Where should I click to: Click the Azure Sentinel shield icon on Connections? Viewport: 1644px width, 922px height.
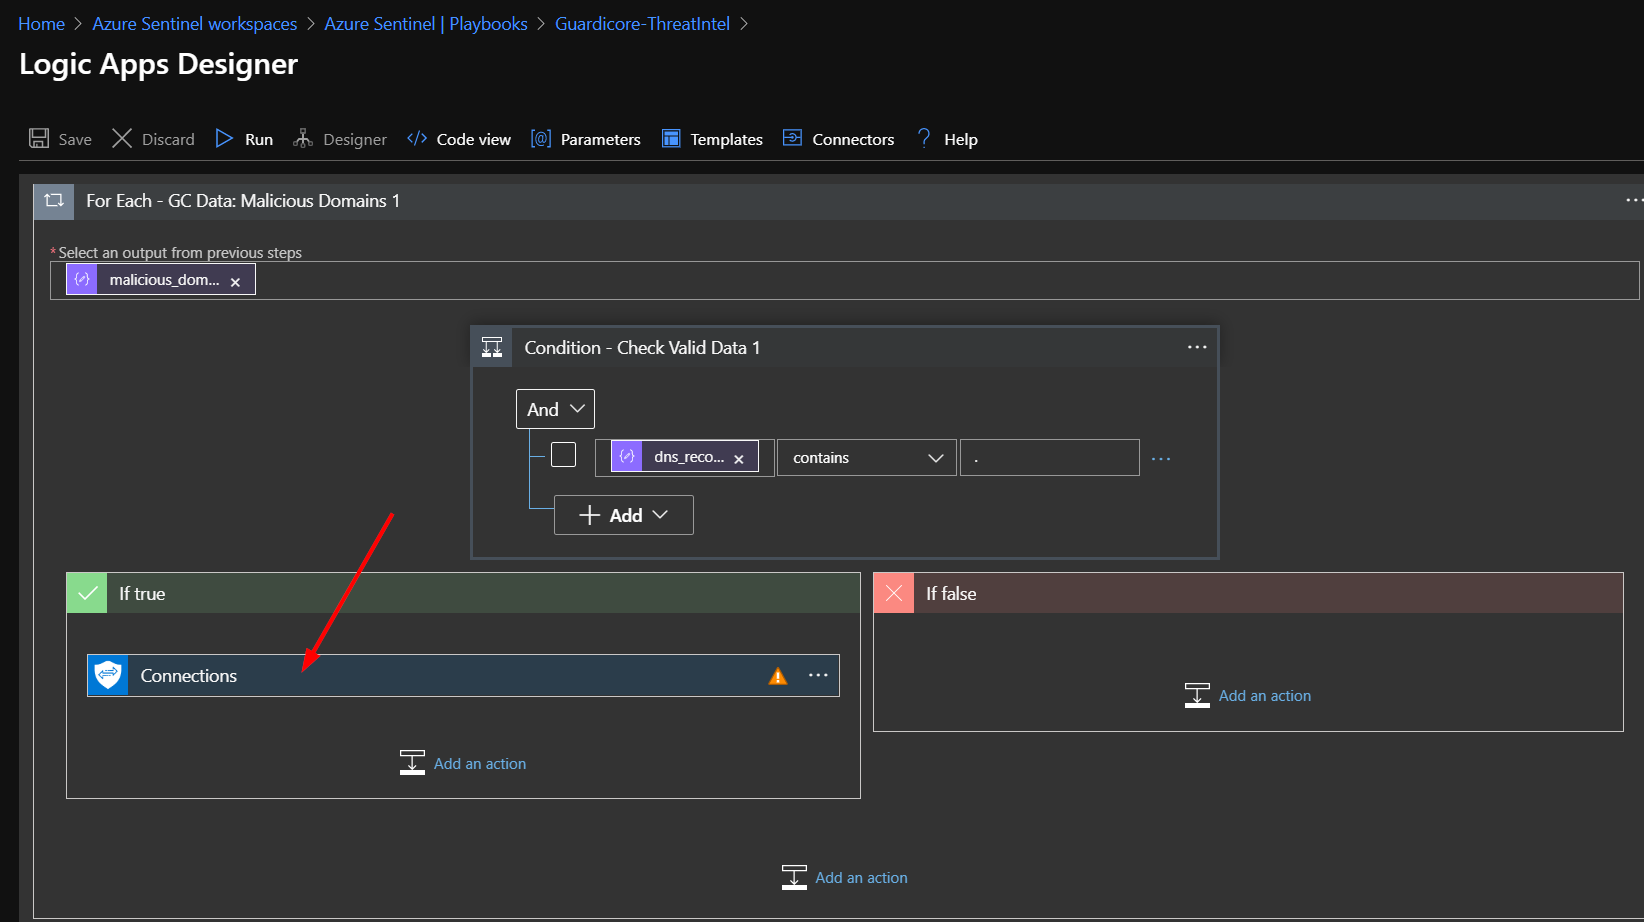tap(108, 676)
